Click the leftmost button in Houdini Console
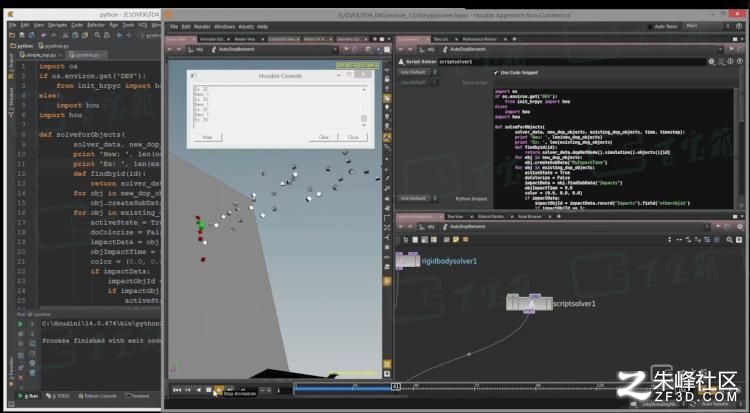The height and width of the screenshot is (413, 750). coord(208,137)
